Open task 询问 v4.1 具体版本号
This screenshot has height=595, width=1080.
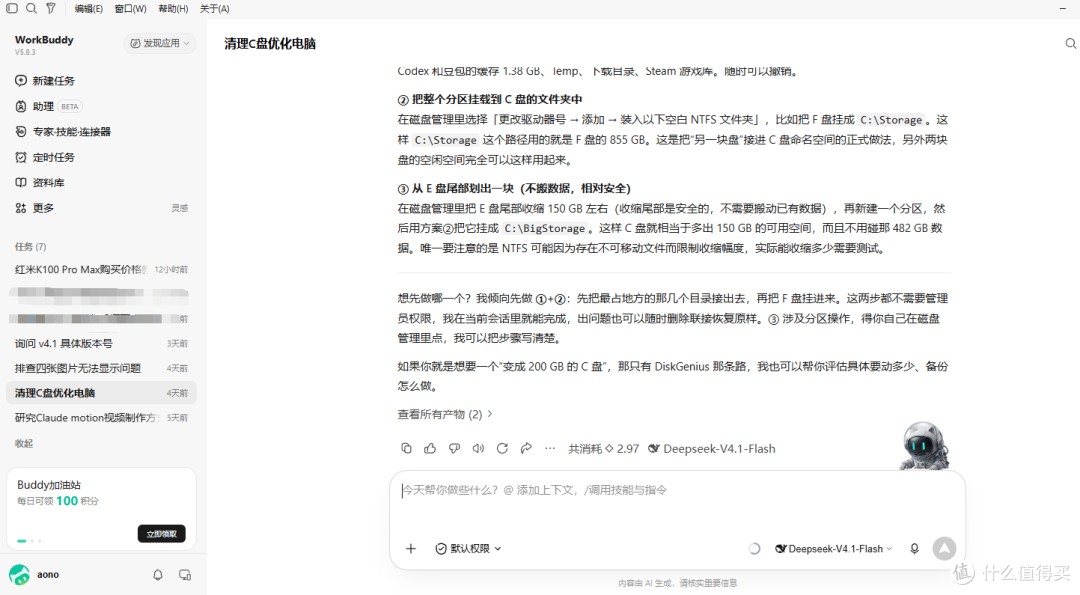[101, 343]
